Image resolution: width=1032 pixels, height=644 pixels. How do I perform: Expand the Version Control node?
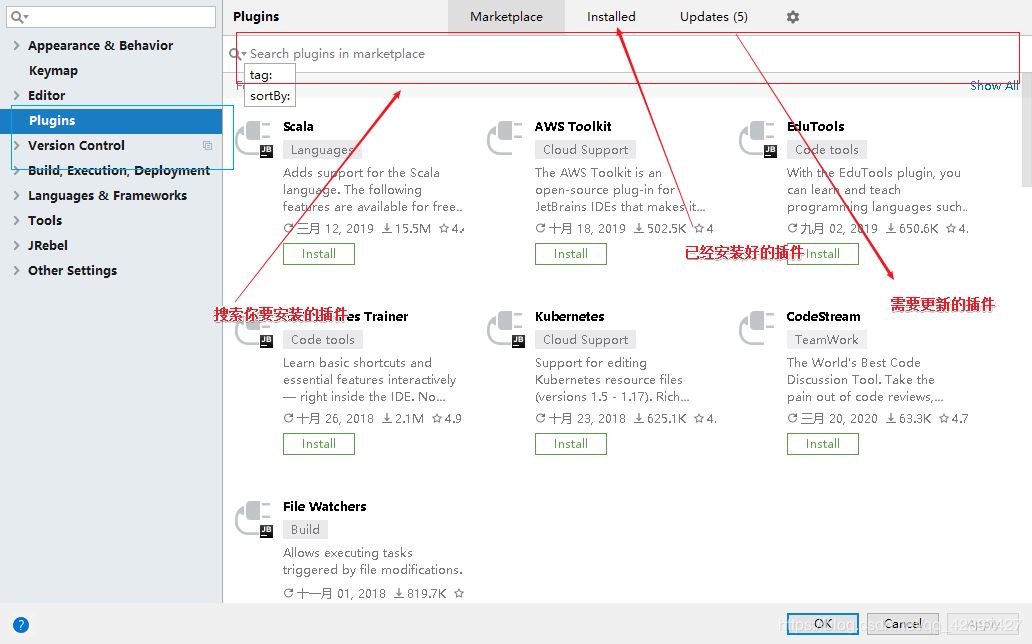[x=16, y=146]
